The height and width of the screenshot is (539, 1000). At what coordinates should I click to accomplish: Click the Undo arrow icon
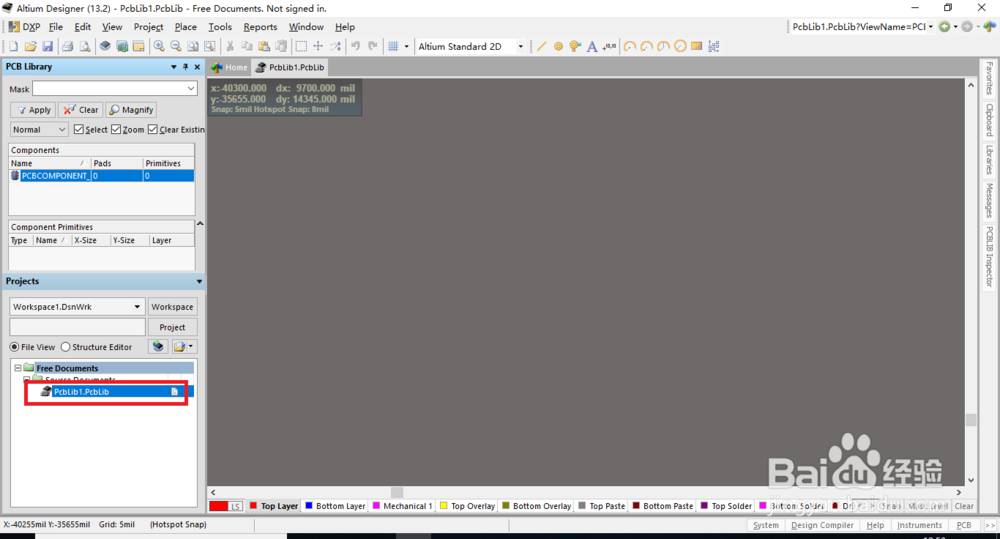355,46
